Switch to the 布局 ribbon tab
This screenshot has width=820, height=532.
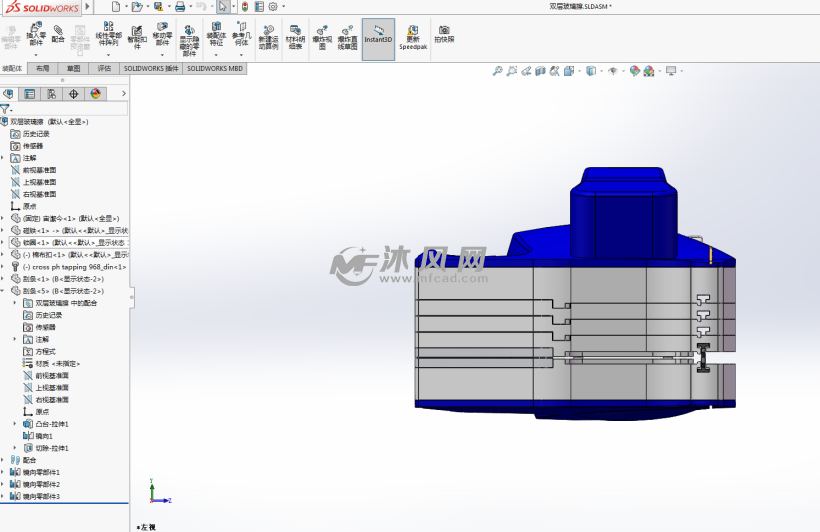[42, 69]
